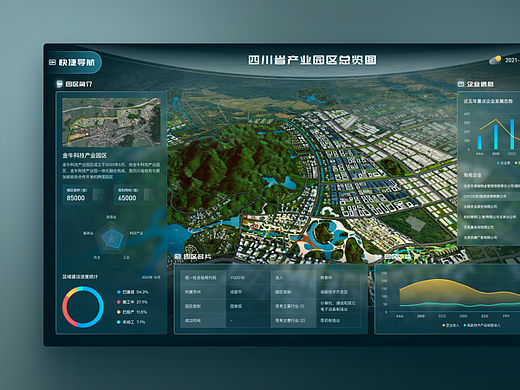Click the weather cloud-and-sun icon
Viewport: 520px width, 390px height.
pos(495,60)
